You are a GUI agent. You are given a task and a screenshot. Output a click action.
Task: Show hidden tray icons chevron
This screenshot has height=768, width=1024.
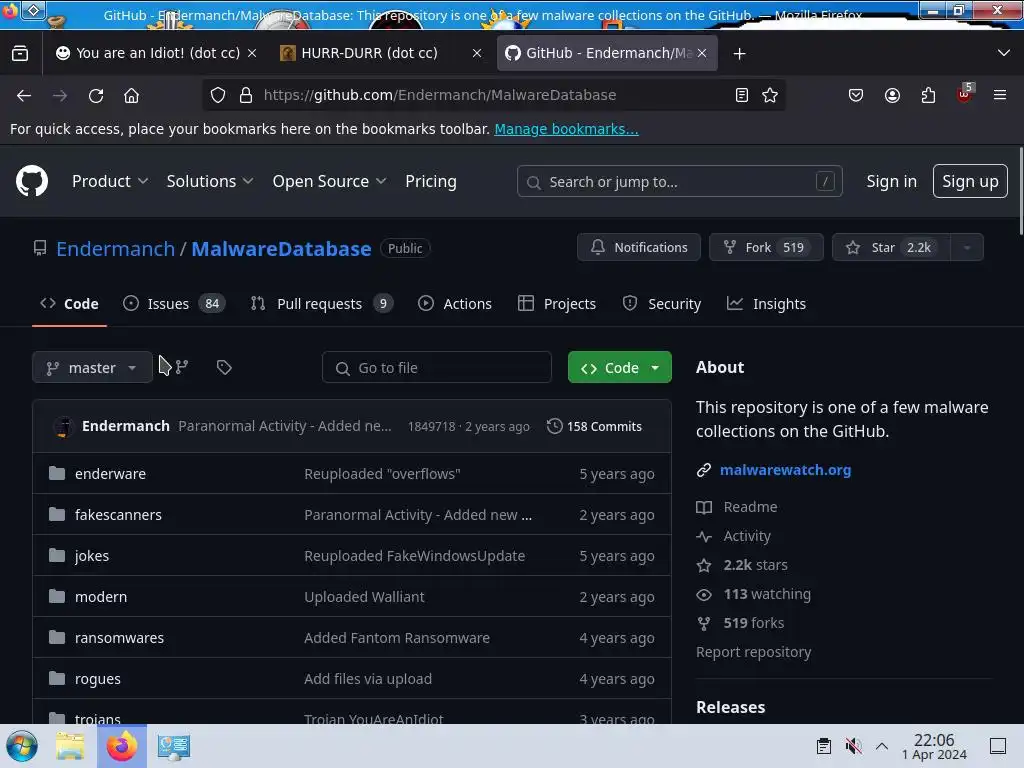point(882,746)
